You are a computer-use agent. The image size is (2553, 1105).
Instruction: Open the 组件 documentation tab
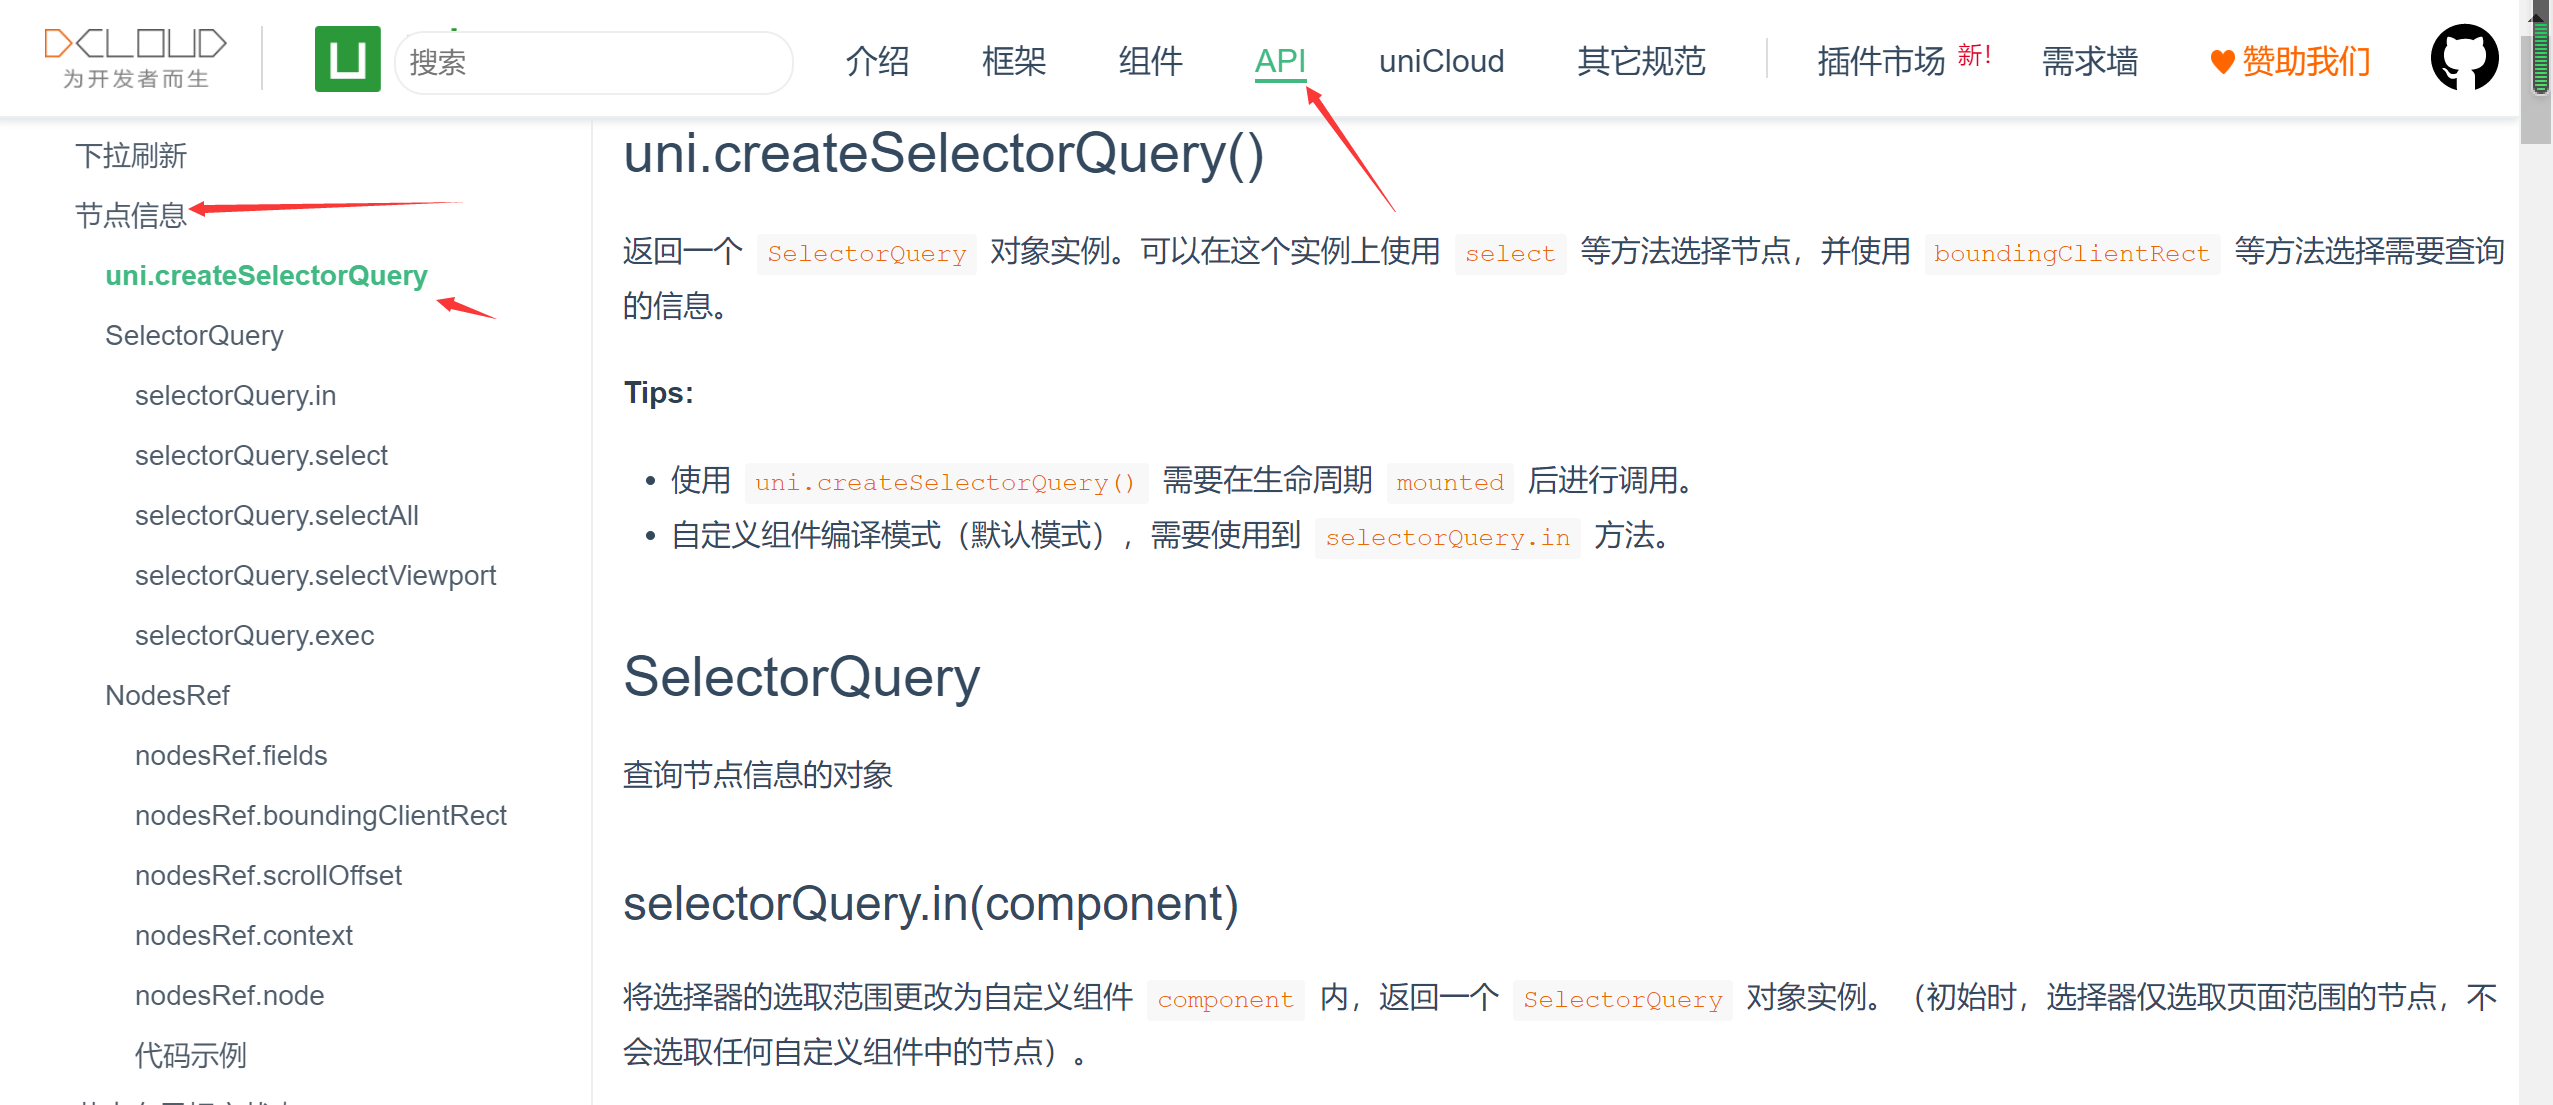[x=1149, y=61]
